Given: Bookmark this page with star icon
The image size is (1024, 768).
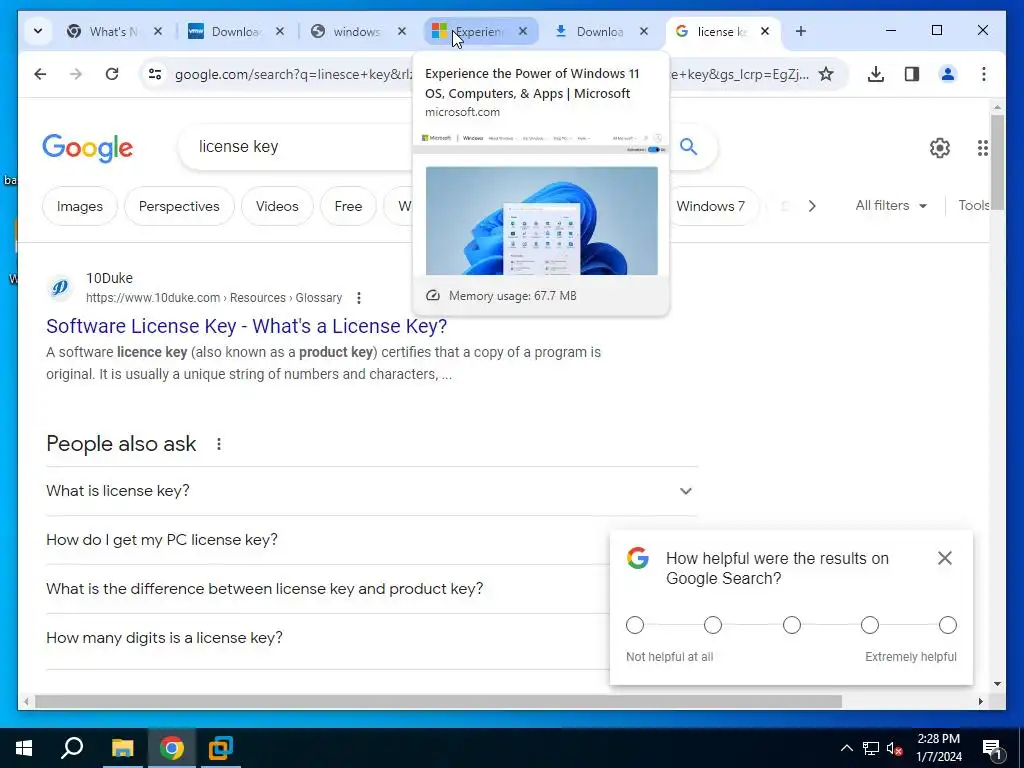Looking at the screenshot, I should pos(825,74).
